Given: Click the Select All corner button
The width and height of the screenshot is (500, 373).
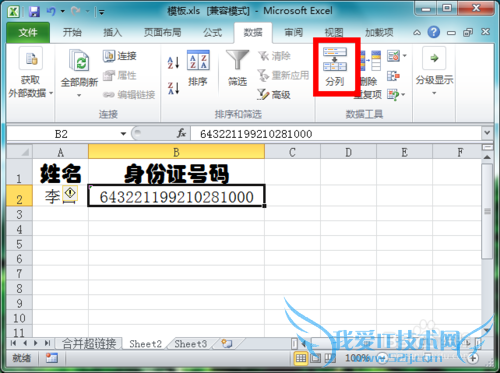Looking at the screenshot, I should tap(20, 152).
